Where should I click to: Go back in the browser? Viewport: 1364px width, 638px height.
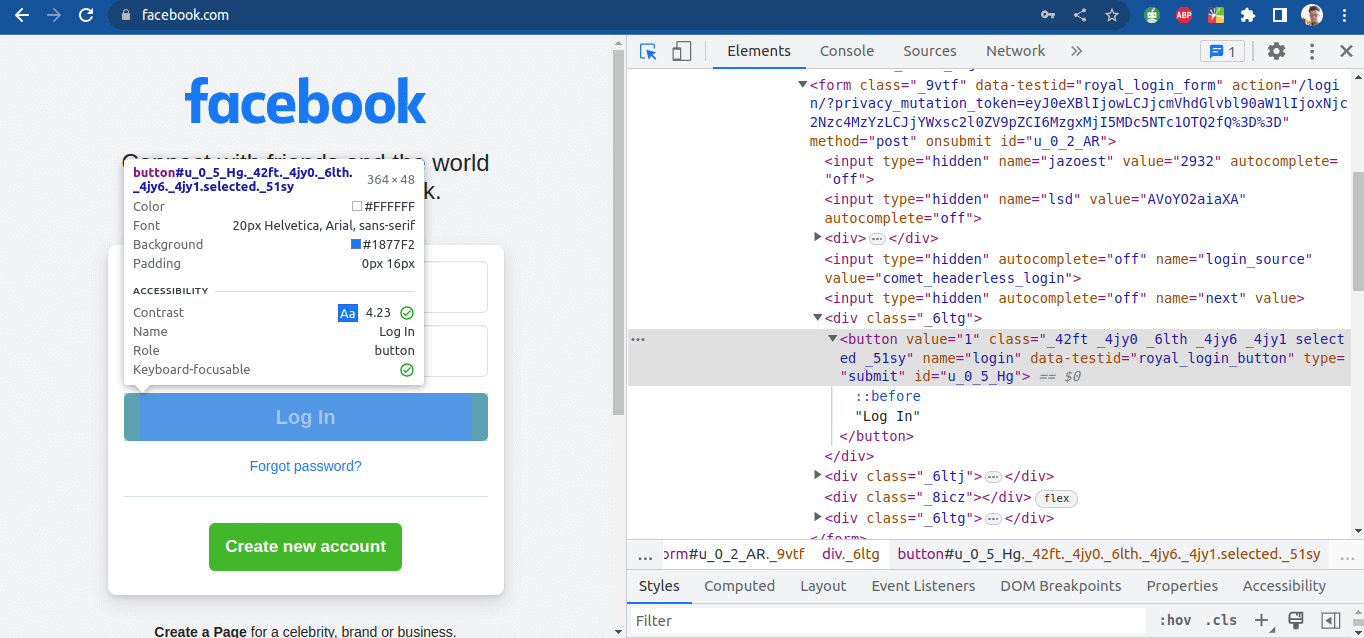point(22,15)
